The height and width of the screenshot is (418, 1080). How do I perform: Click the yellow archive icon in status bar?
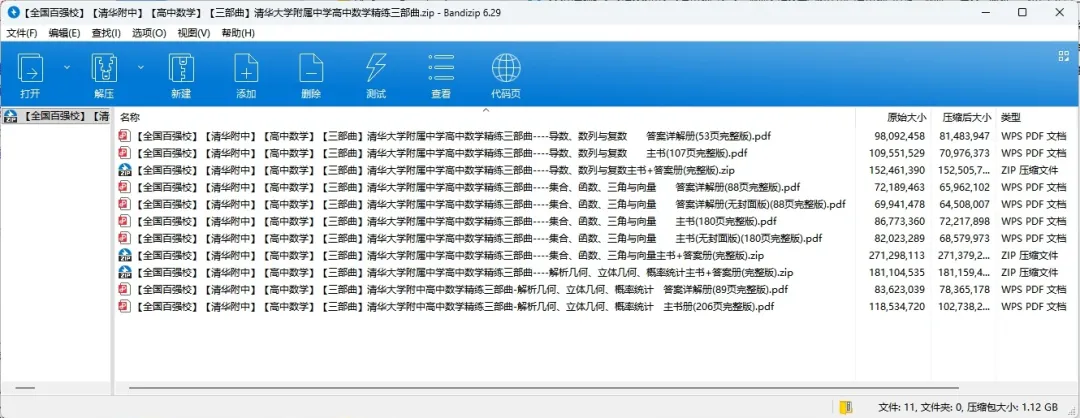847,406
